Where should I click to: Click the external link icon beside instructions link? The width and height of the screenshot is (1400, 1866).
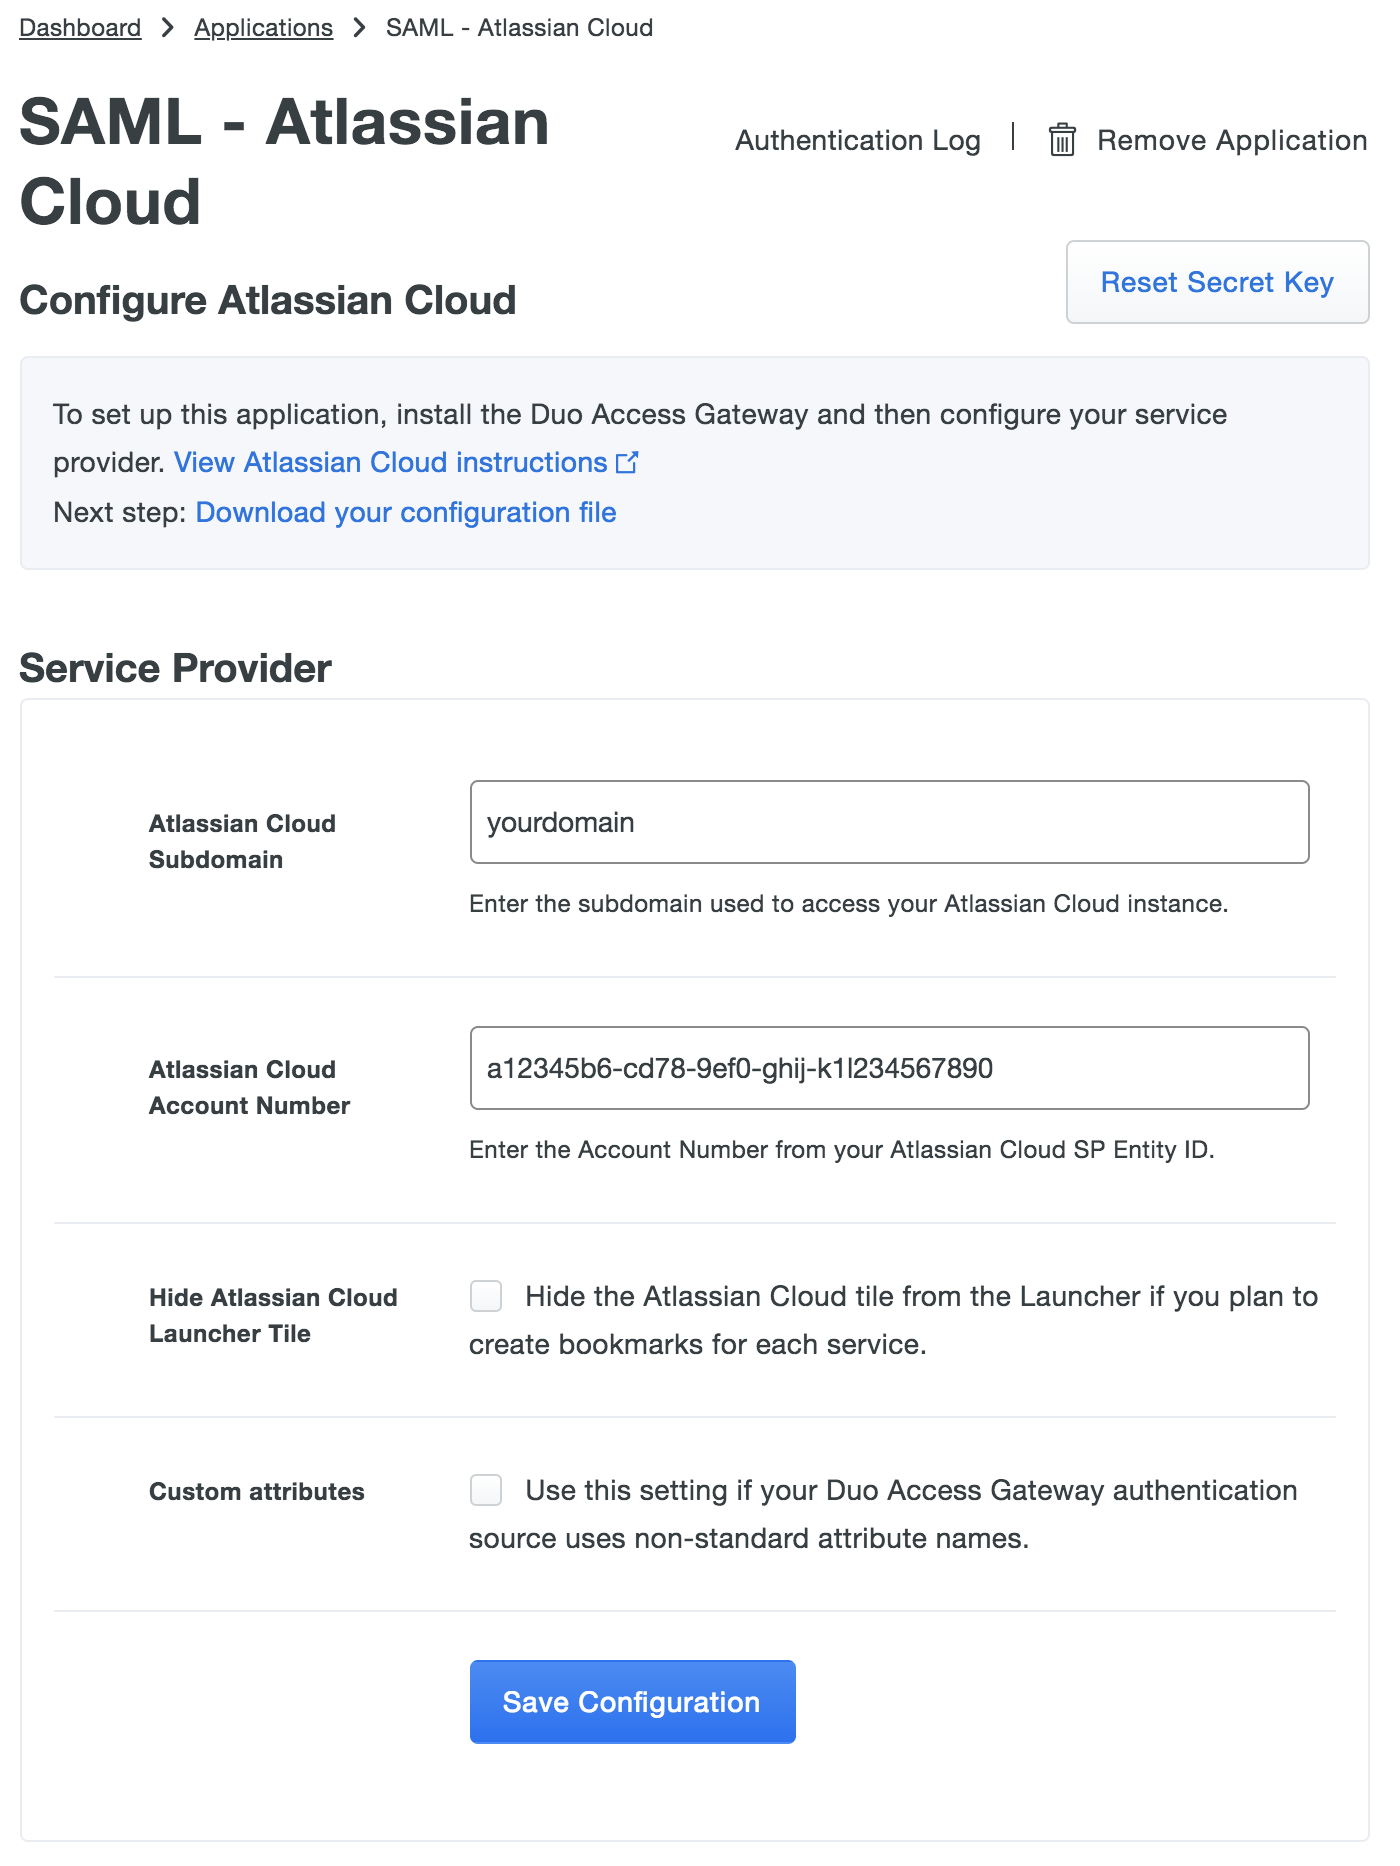coord(627,462)
